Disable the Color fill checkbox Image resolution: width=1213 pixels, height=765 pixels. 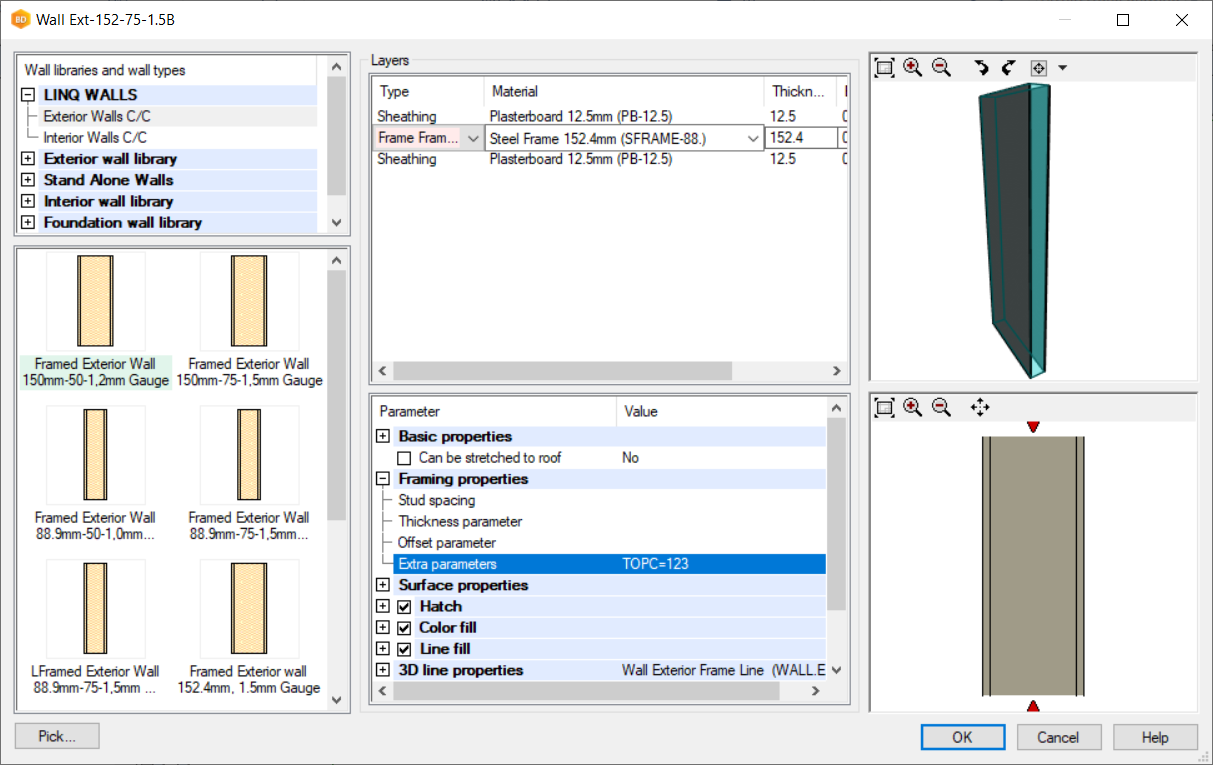pyautogui.click(x=404, y=628)
